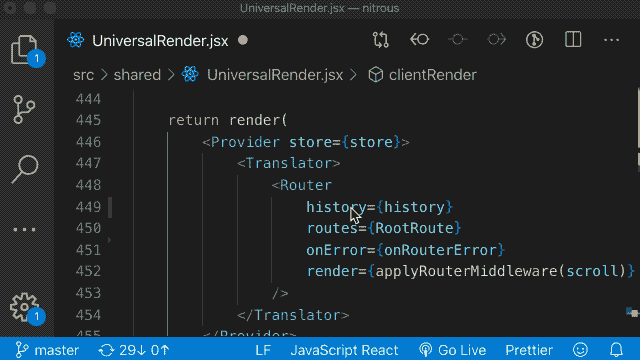Open the Manage gear menu
Image resolution: width=640 pixels, height=360 pixels.
[x=24, y=307]
